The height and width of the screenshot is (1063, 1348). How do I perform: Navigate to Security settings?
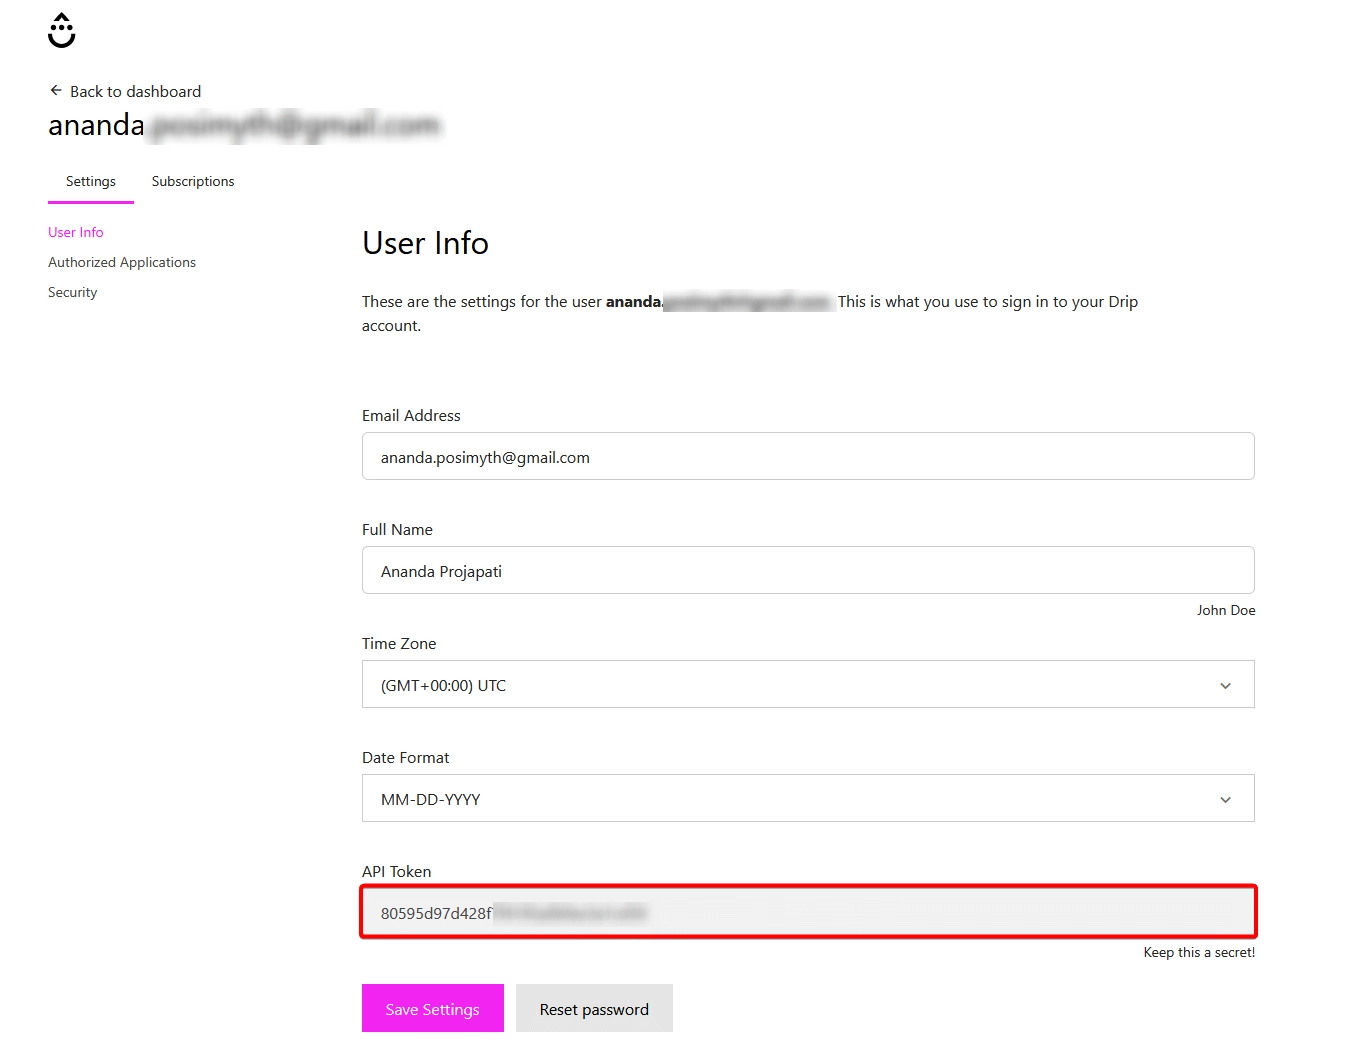click(72, 292)
